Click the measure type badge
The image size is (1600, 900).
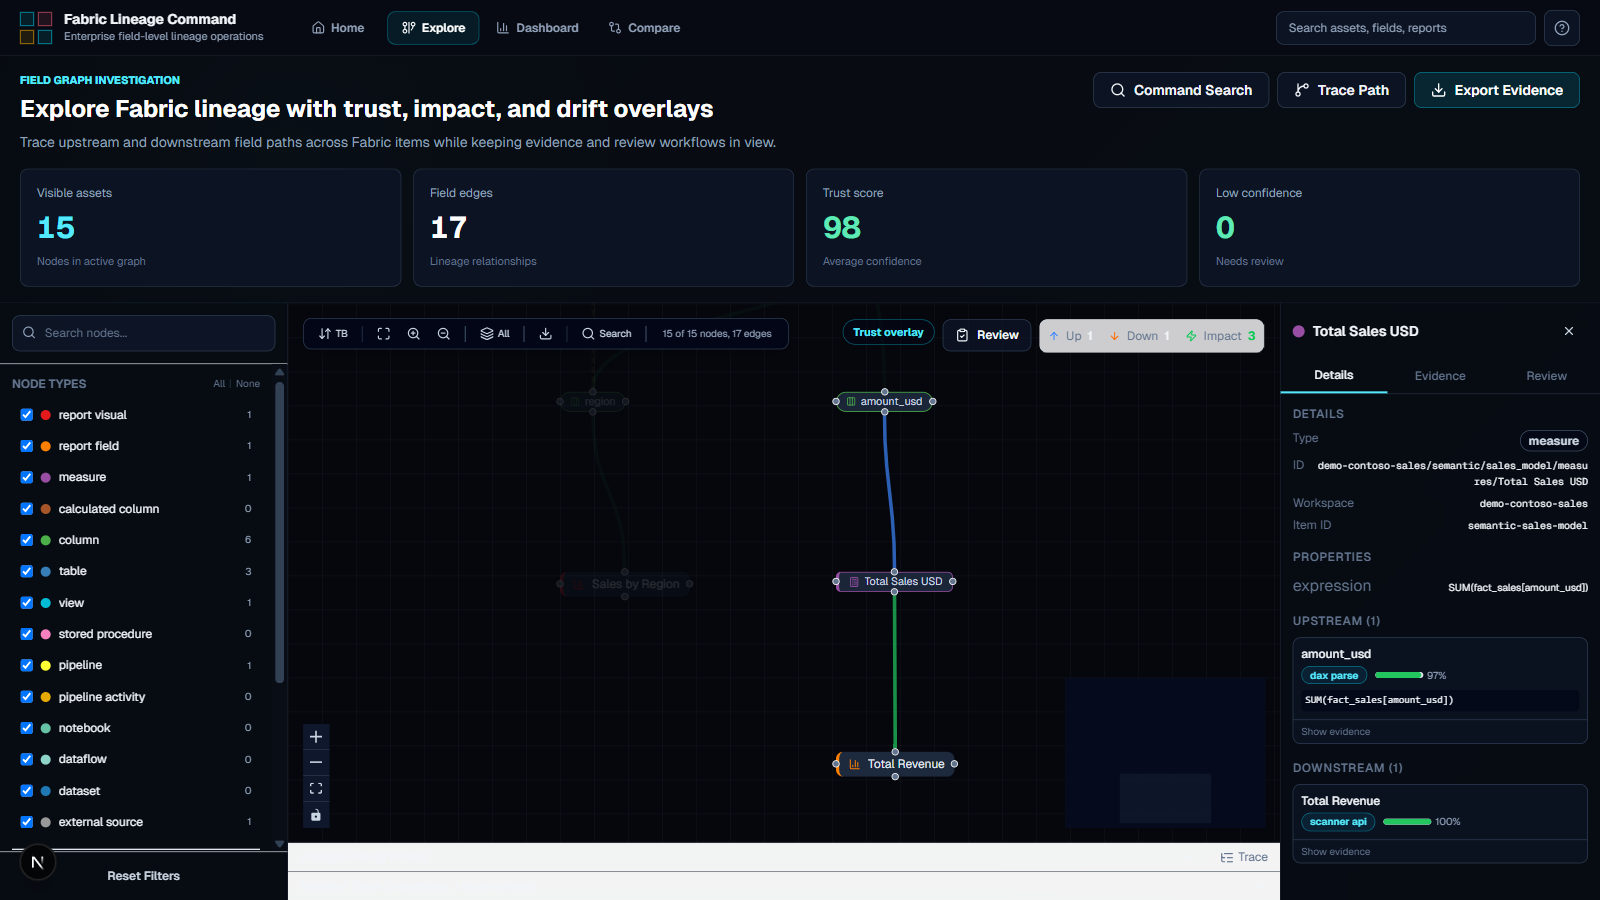point(1553,441)
